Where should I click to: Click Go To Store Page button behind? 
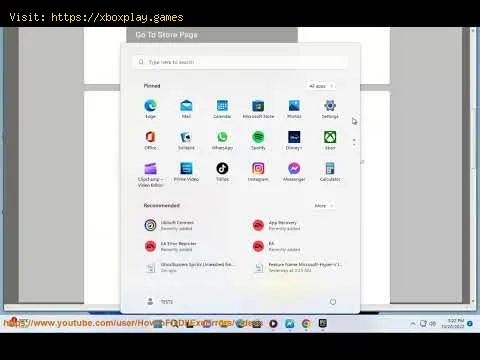pos(212,35)
